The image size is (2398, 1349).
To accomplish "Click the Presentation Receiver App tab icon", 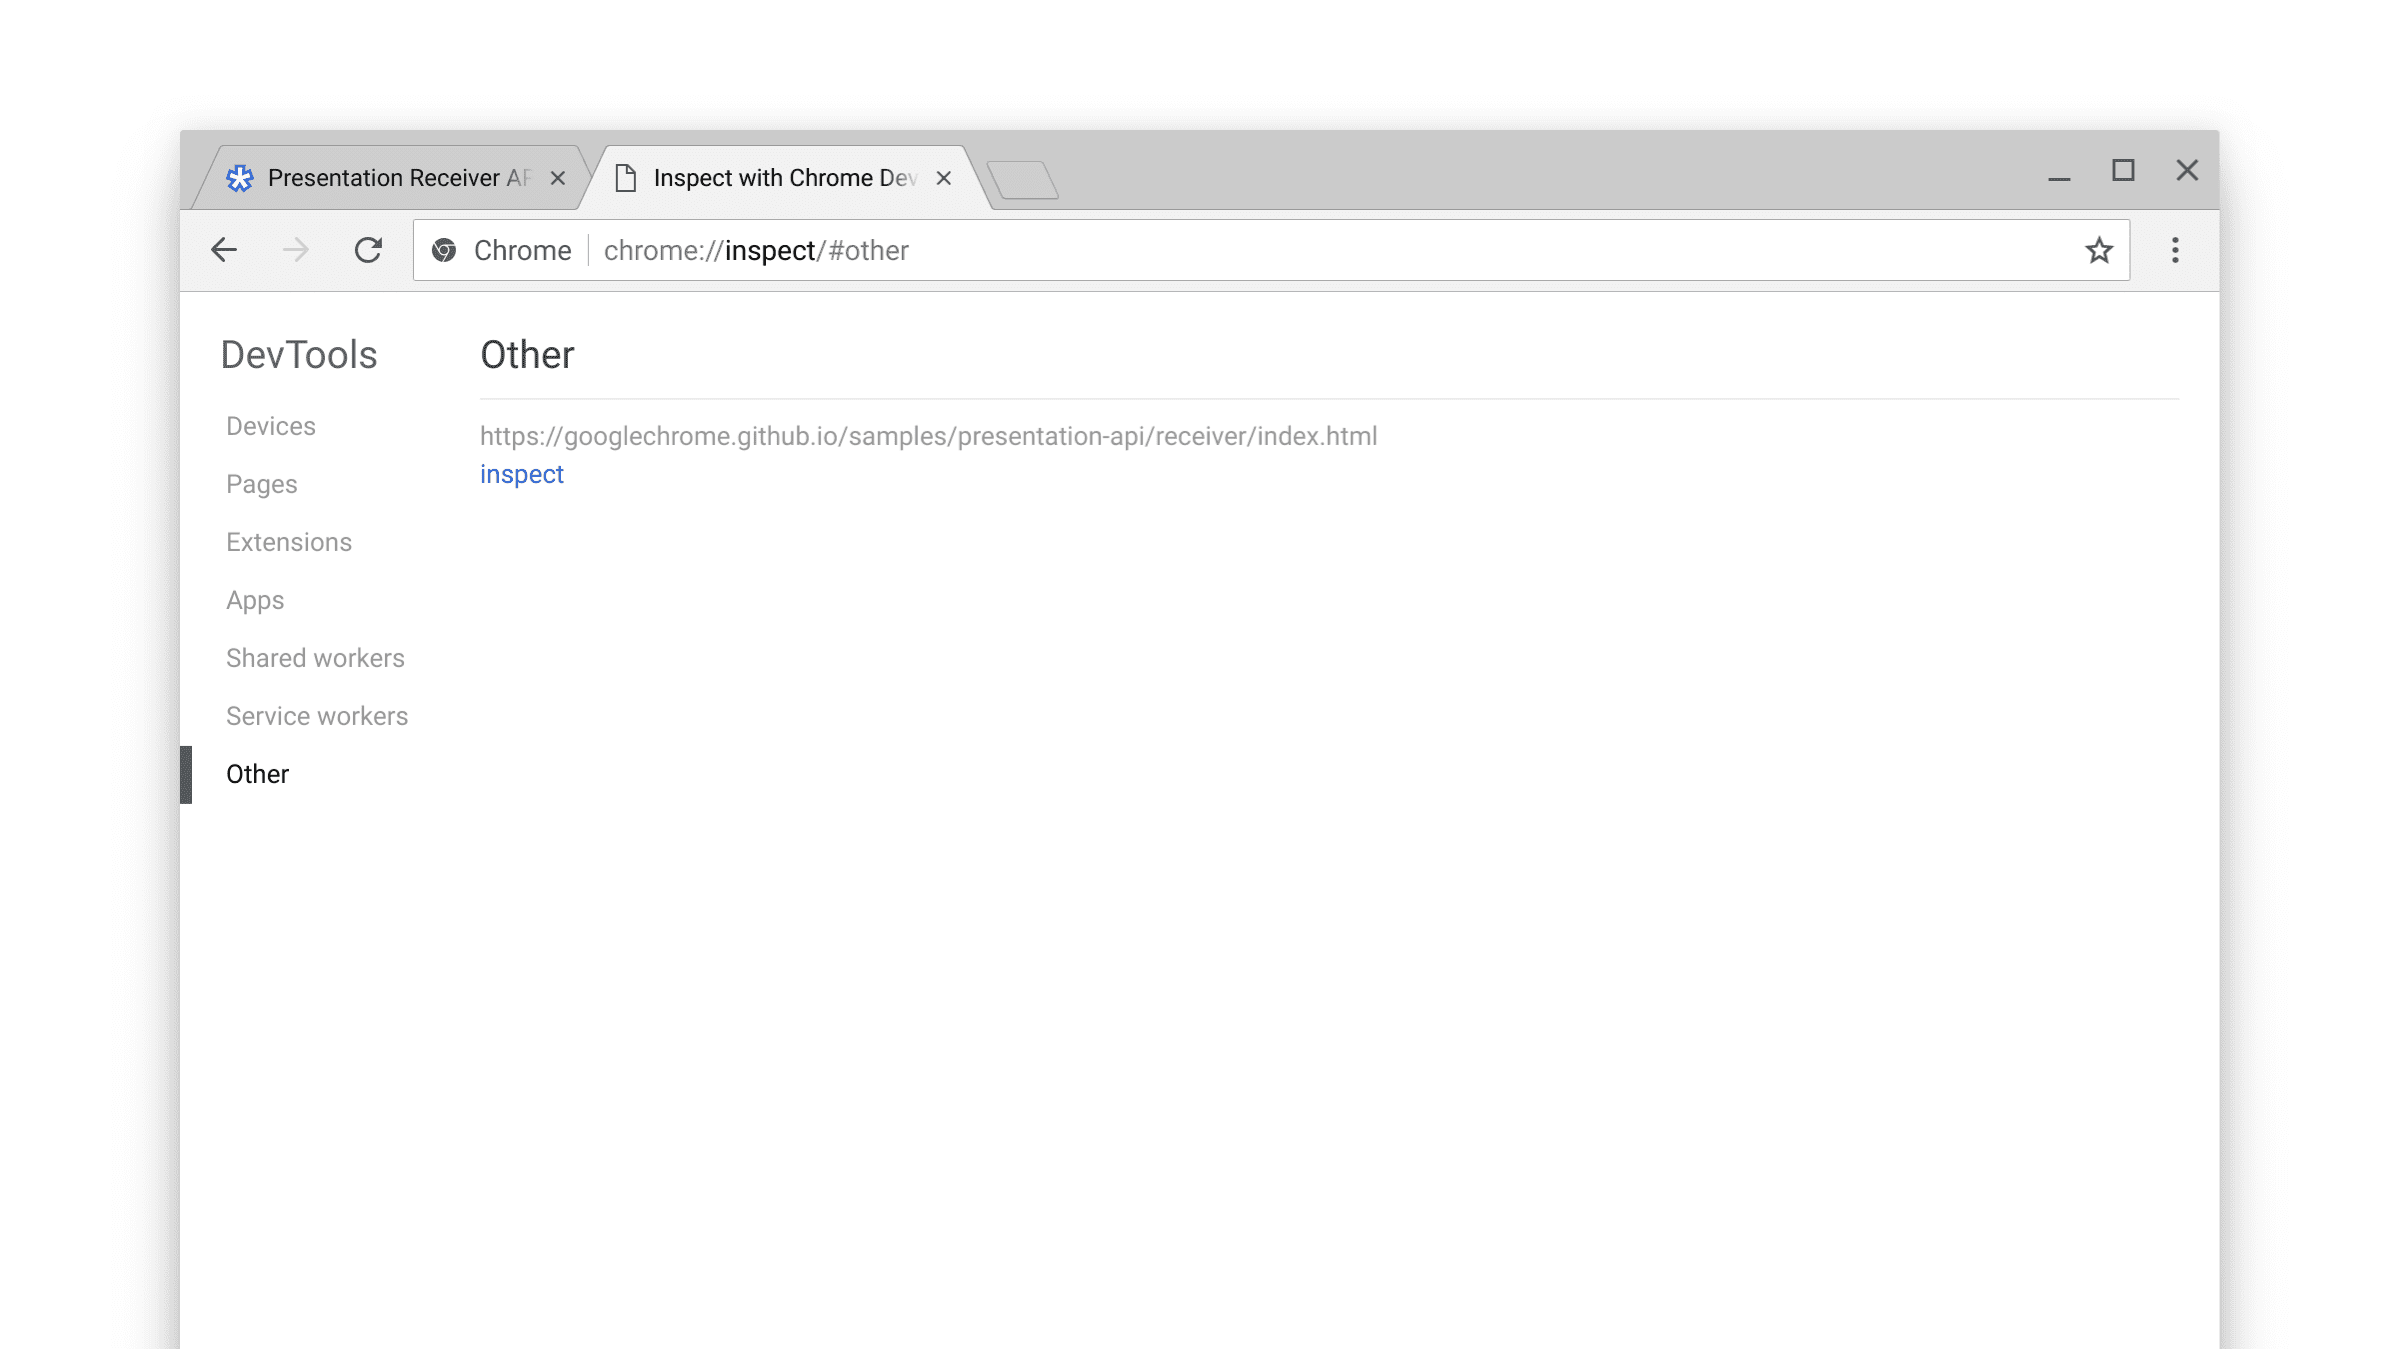I will pyautogui.click(x=240, y=178).
